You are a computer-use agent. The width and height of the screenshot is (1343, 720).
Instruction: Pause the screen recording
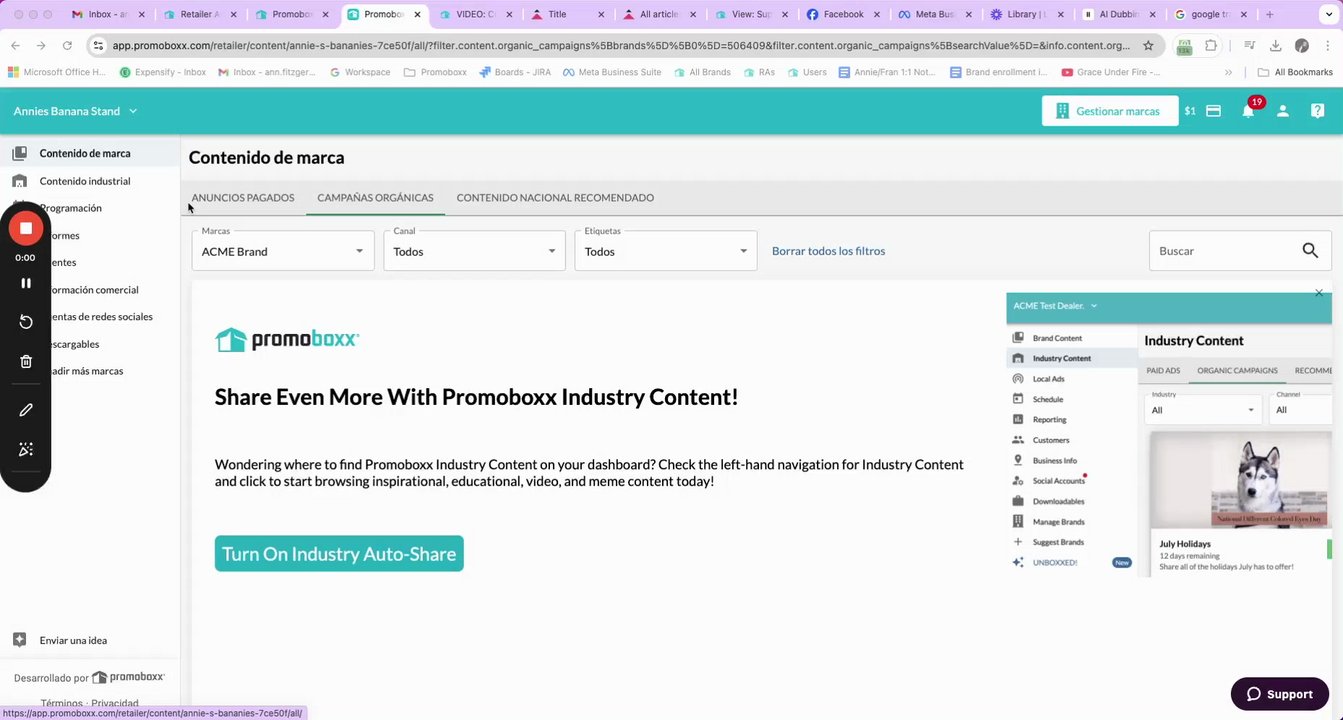(26, 283)
